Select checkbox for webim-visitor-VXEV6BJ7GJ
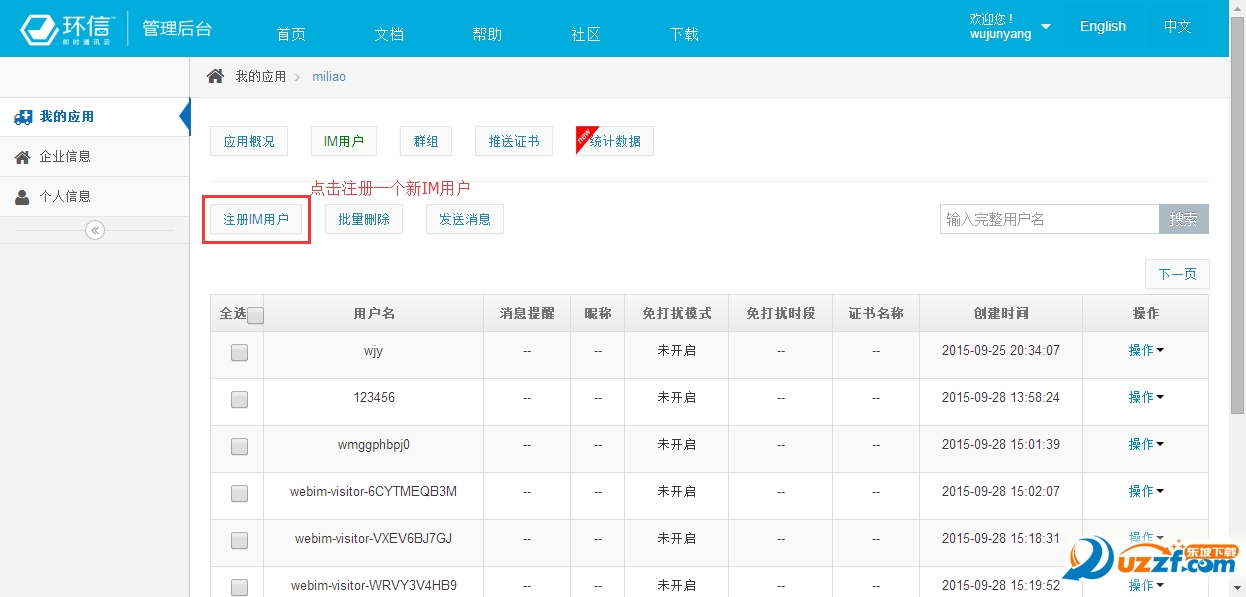Image resolution: width=1246 pixels, height=597 pixels. pyautogui.click(x=239, y=540)
